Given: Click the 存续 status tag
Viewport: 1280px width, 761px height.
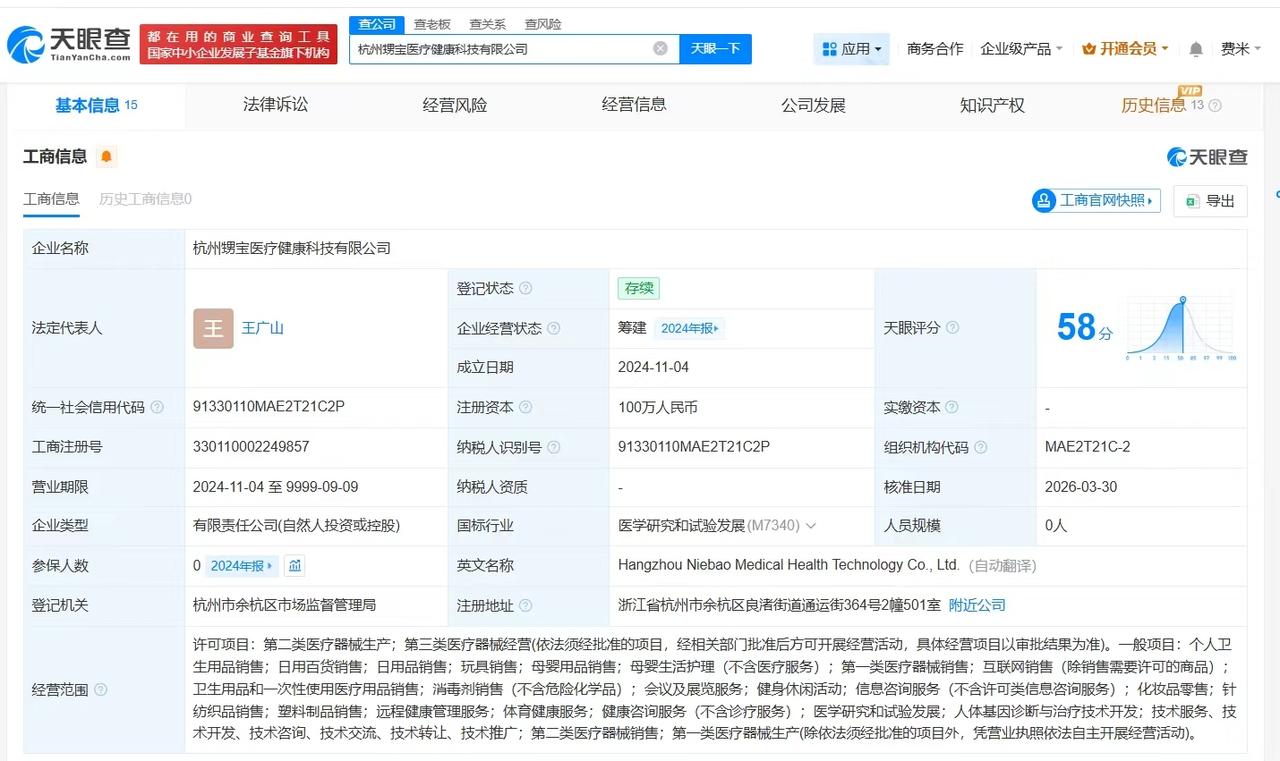Looking at the screenshot, I should (638, 288).
